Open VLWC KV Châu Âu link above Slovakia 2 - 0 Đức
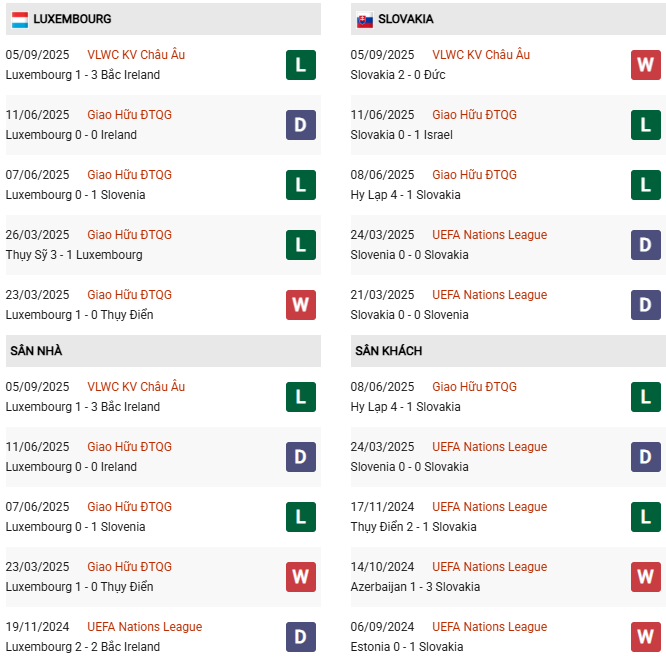The width and height of the screenshot is (666, 661). [481, 55]
